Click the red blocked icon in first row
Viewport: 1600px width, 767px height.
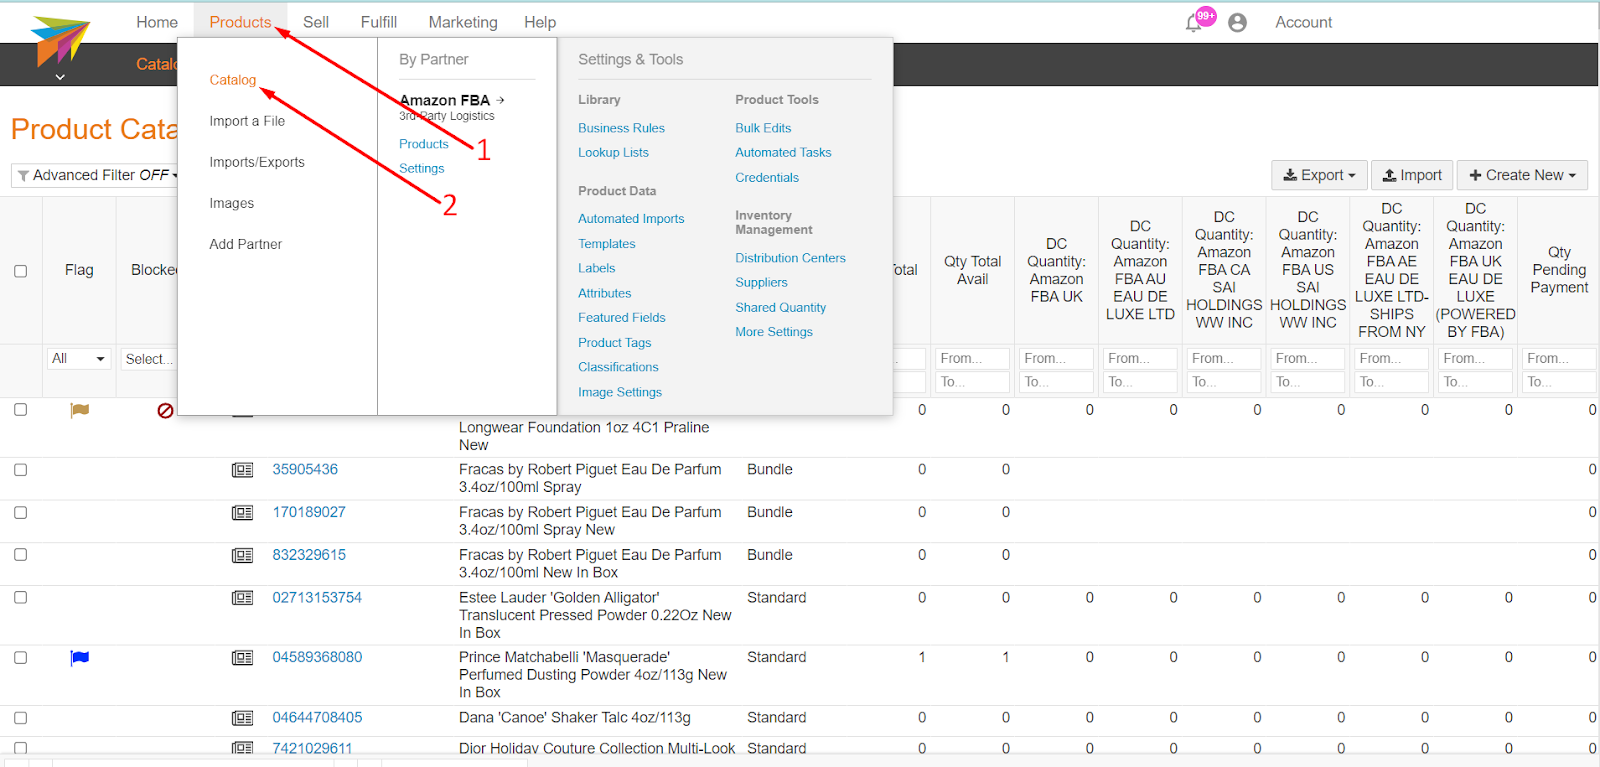click(x=166, y=410)
